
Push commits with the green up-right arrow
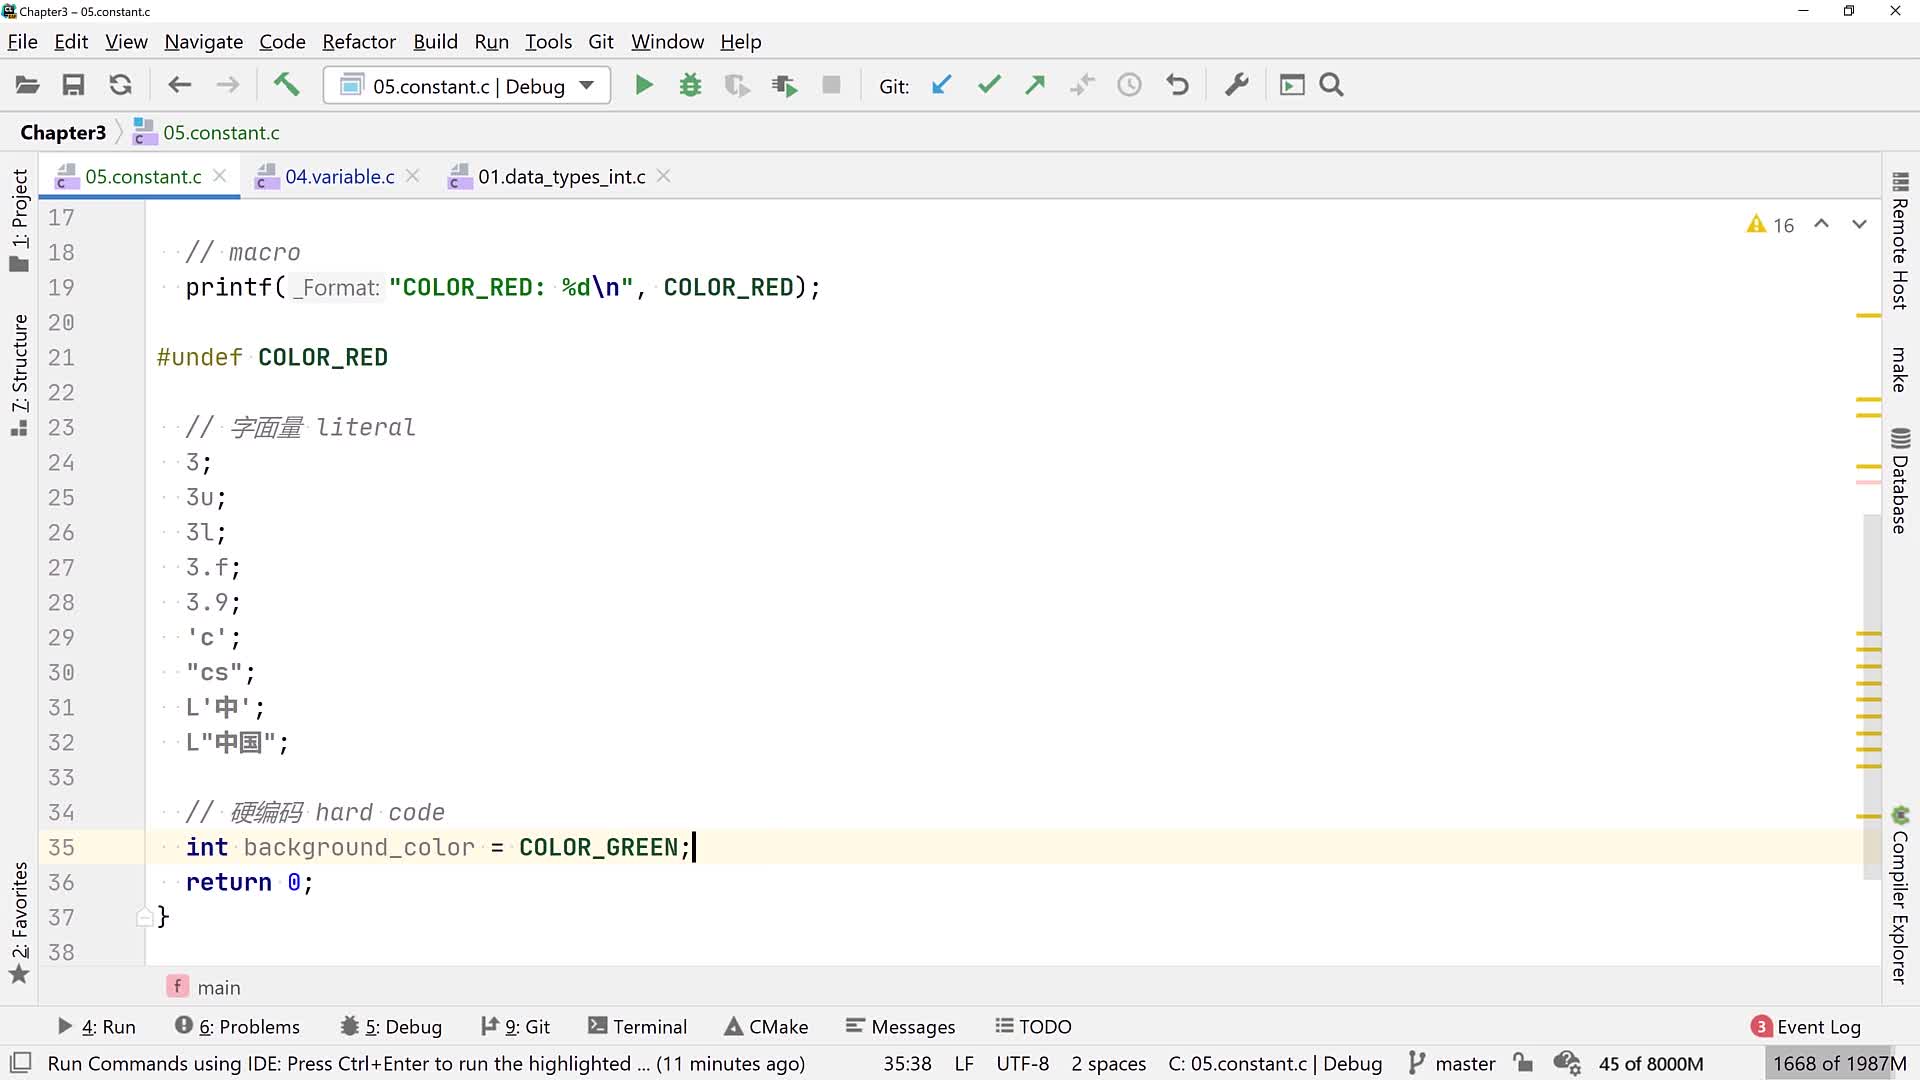(x=1035, y=85)
